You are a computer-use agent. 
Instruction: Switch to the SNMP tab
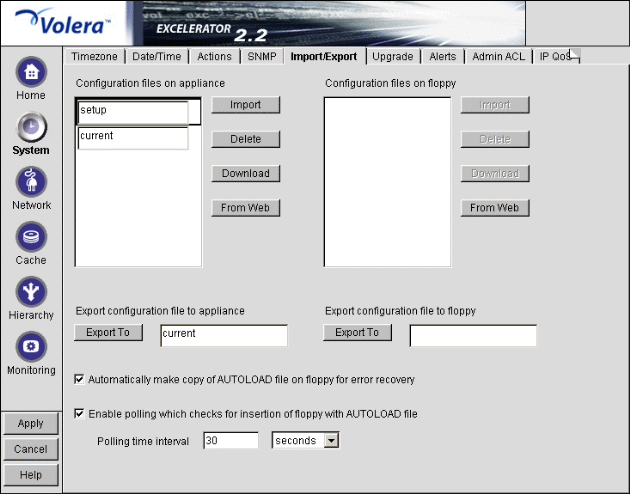(262, 56)
